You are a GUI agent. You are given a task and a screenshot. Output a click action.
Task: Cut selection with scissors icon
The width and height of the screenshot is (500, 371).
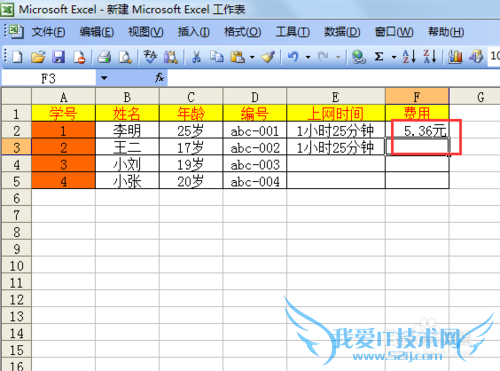196,57
